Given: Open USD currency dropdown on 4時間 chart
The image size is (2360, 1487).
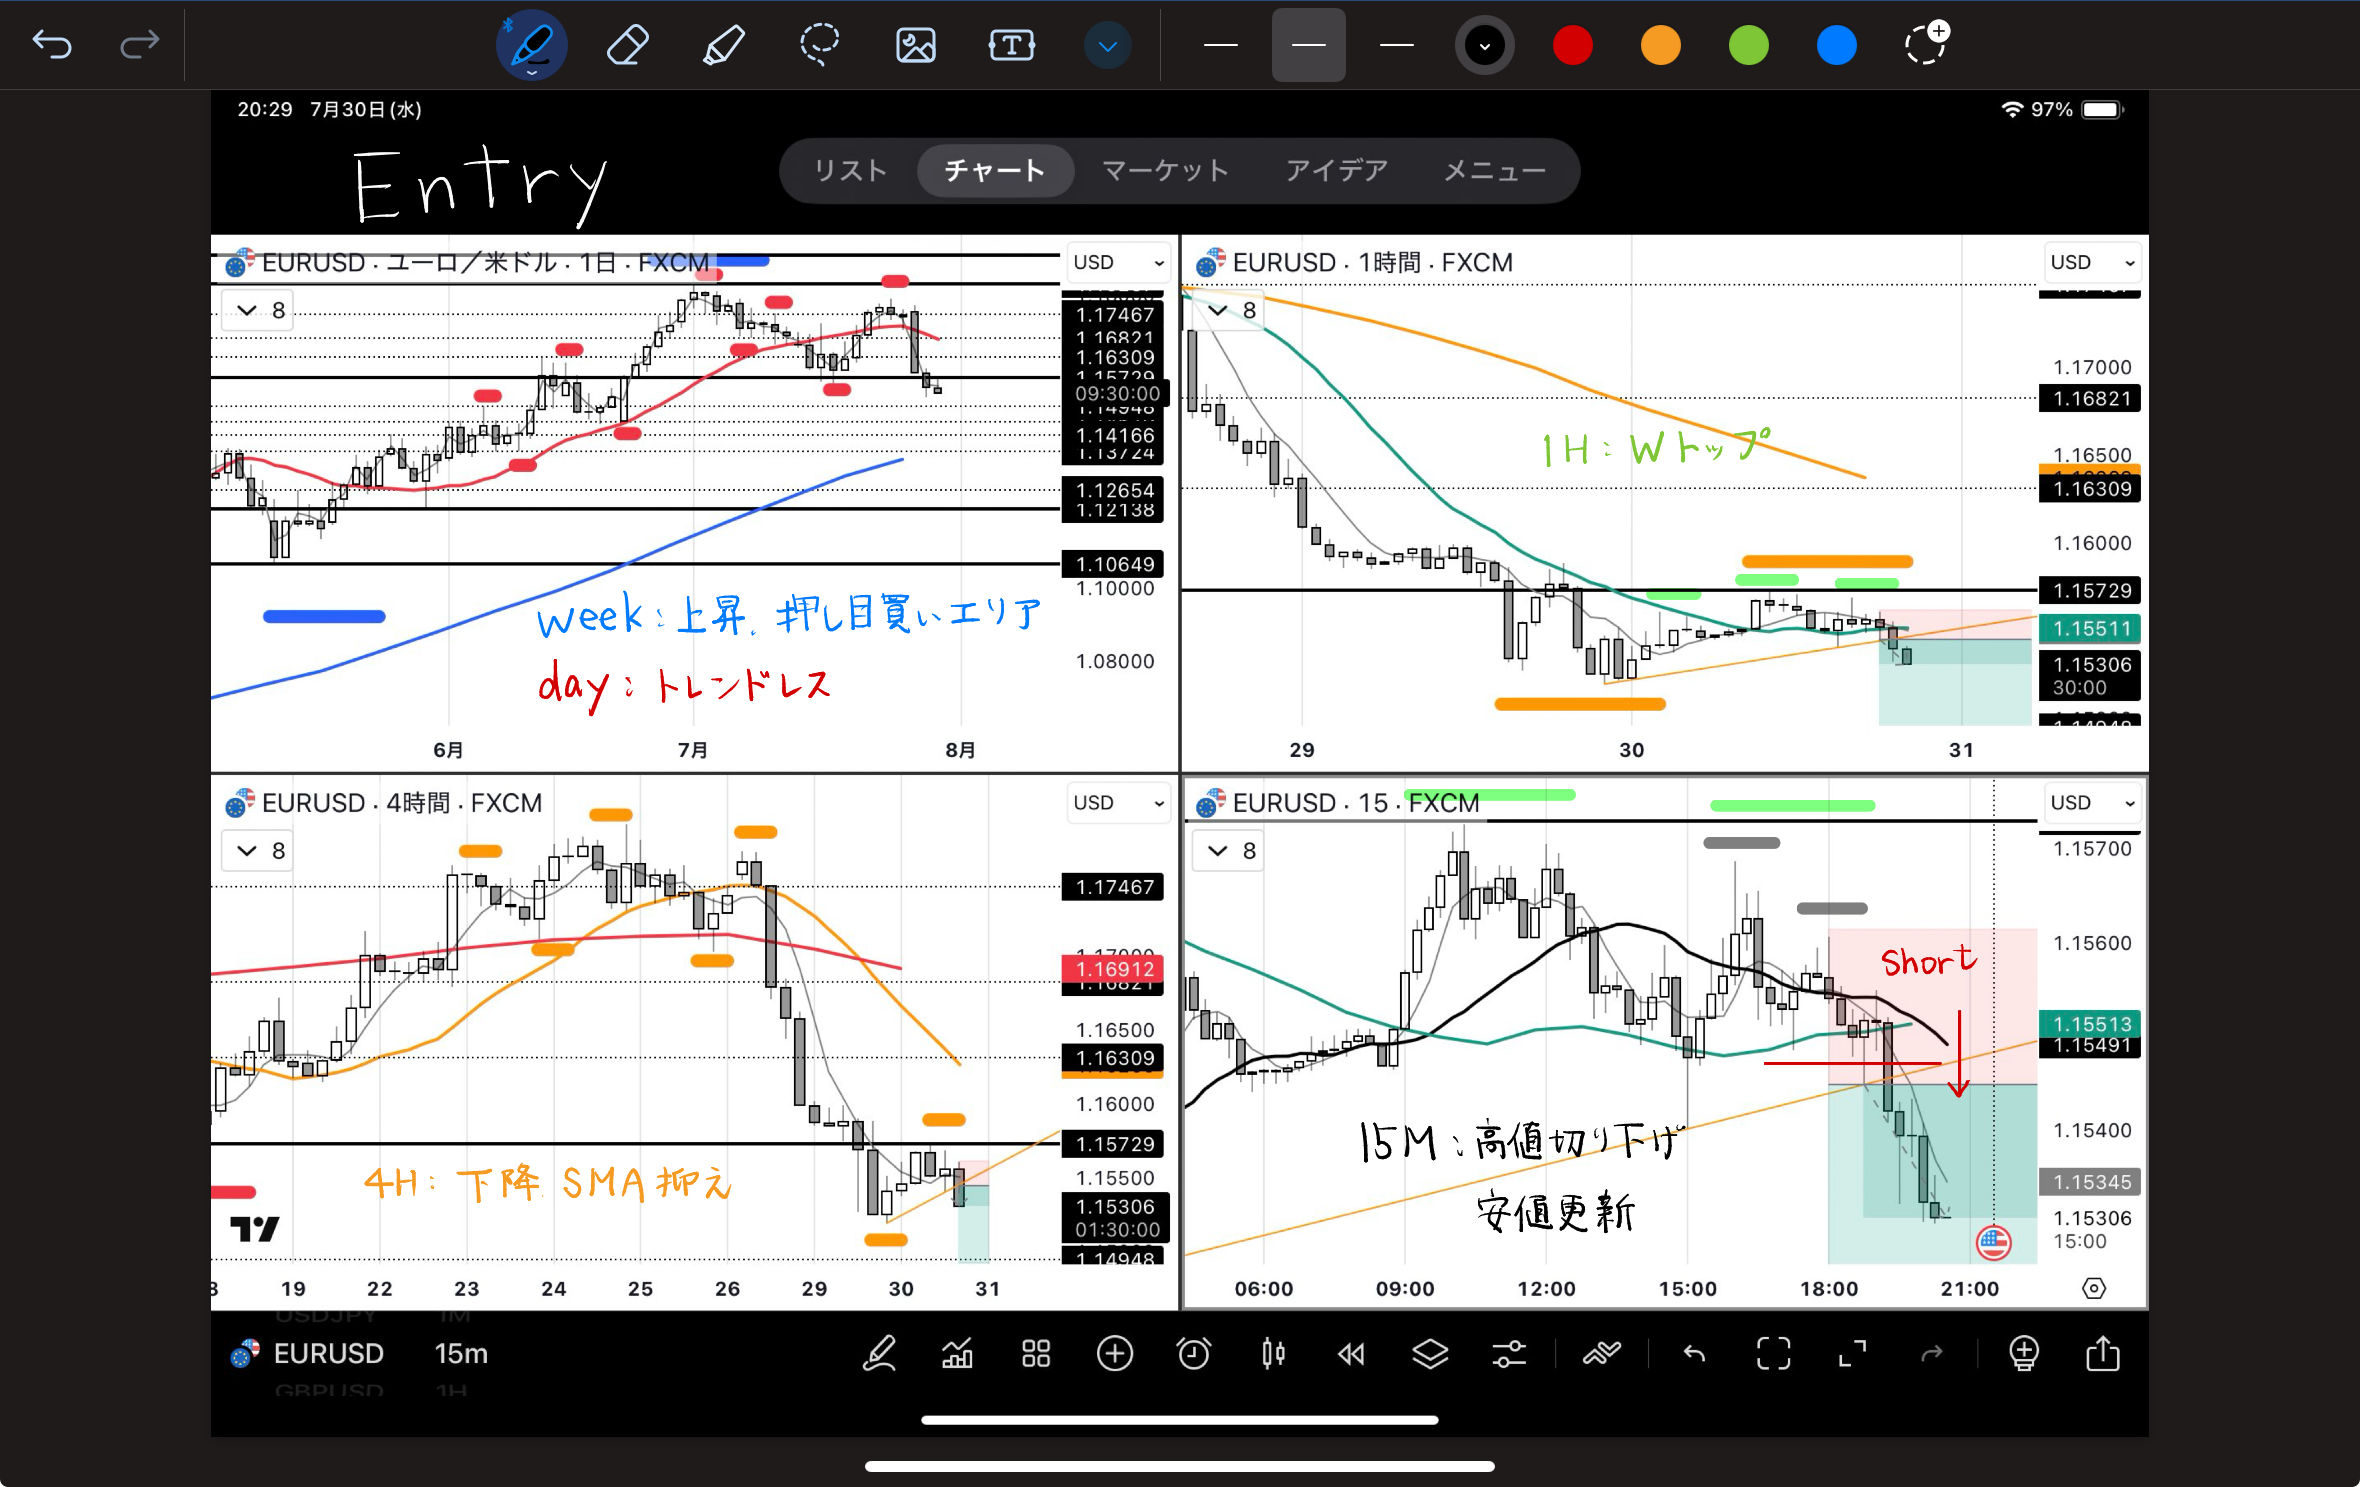Looking at the screenshot, I should 1119,802.
